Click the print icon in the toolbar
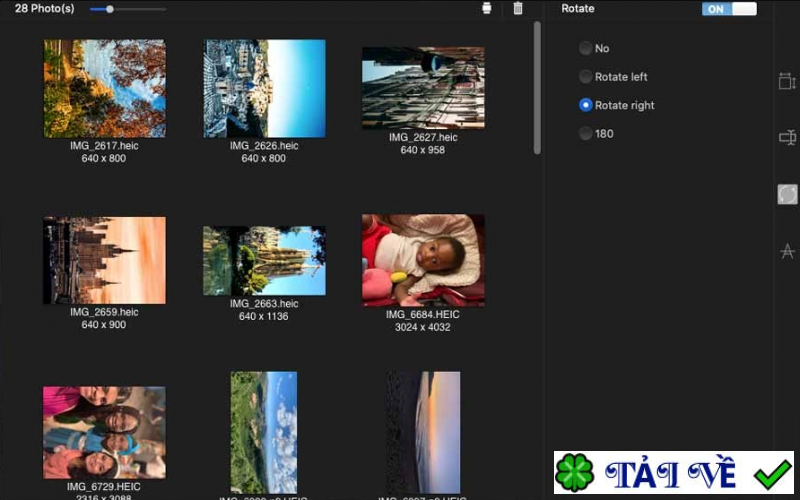This screenshot has width=800, height=500. [x=487, y=9]
